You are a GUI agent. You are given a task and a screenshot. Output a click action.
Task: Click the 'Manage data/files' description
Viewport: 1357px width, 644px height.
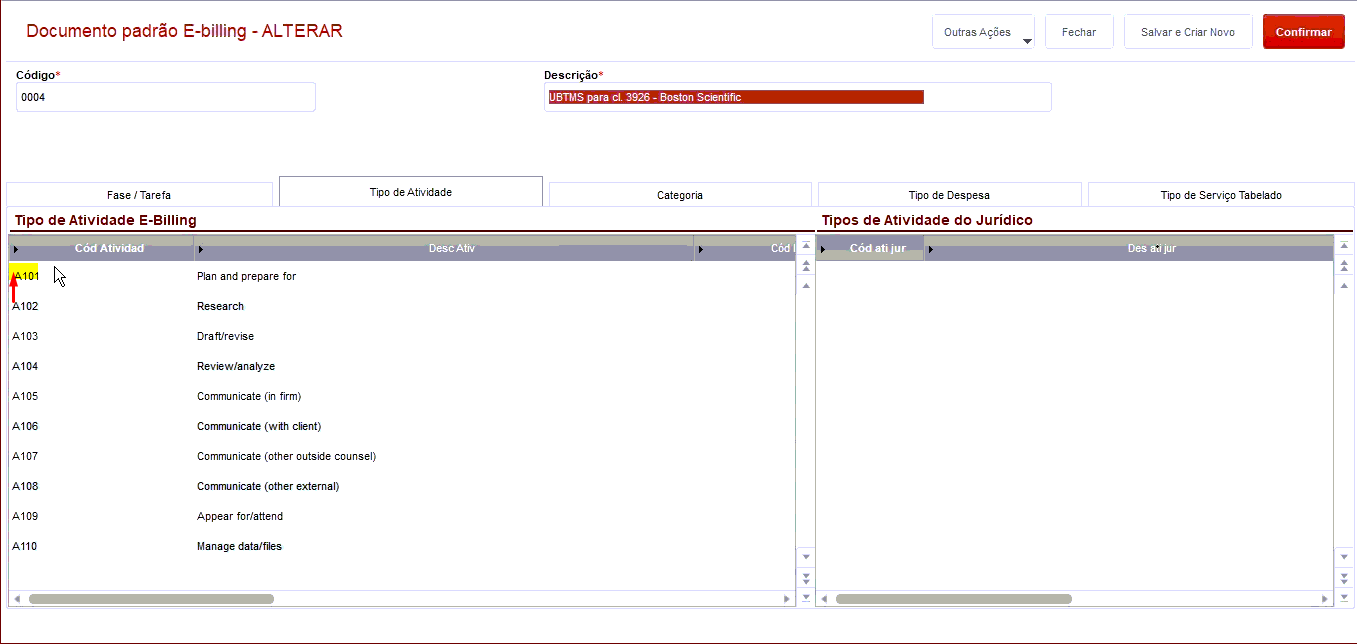(x=239, y=546)
